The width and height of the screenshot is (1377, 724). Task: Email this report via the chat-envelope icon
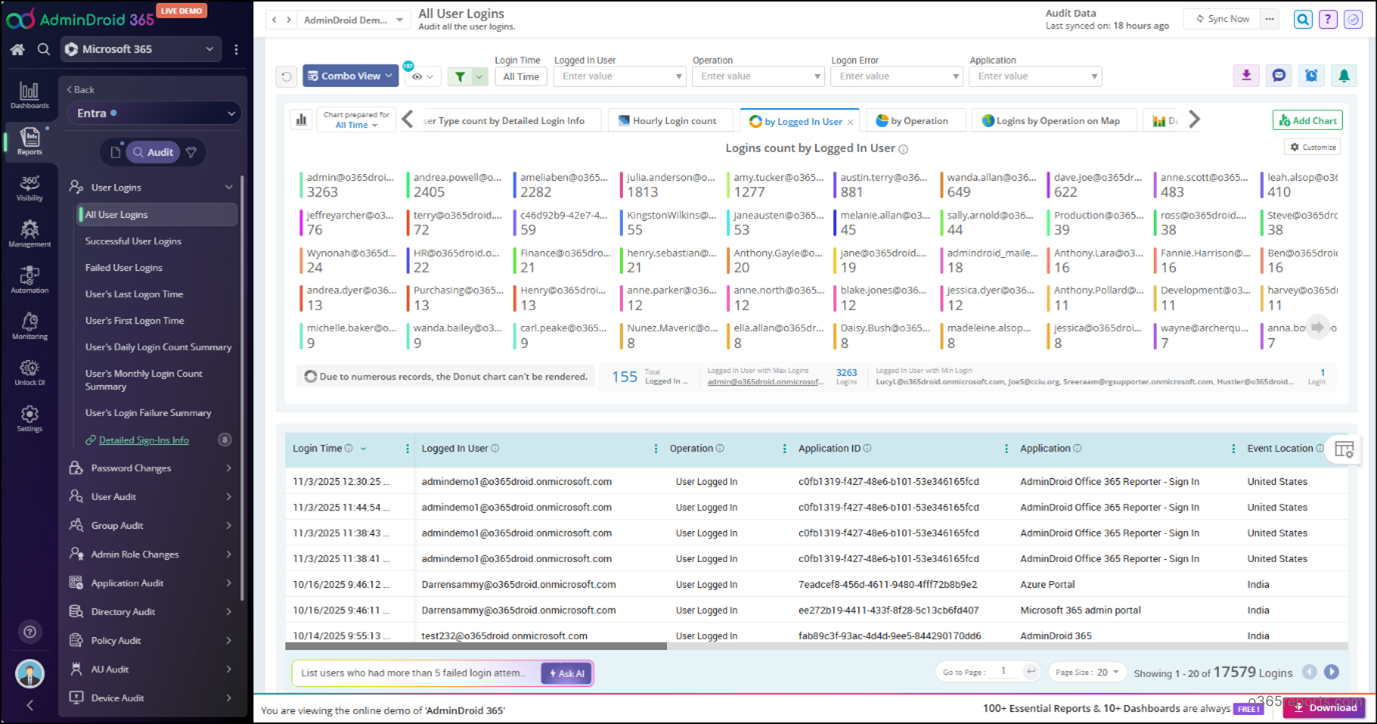click(1278, 75)
